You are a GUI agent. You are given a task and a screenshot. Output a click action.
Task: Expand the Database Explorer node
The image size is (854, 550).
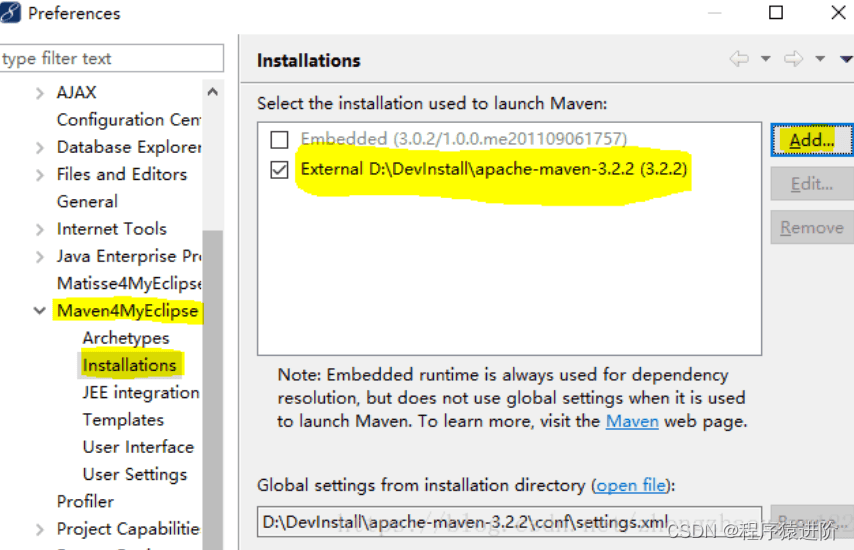(39, 148)
